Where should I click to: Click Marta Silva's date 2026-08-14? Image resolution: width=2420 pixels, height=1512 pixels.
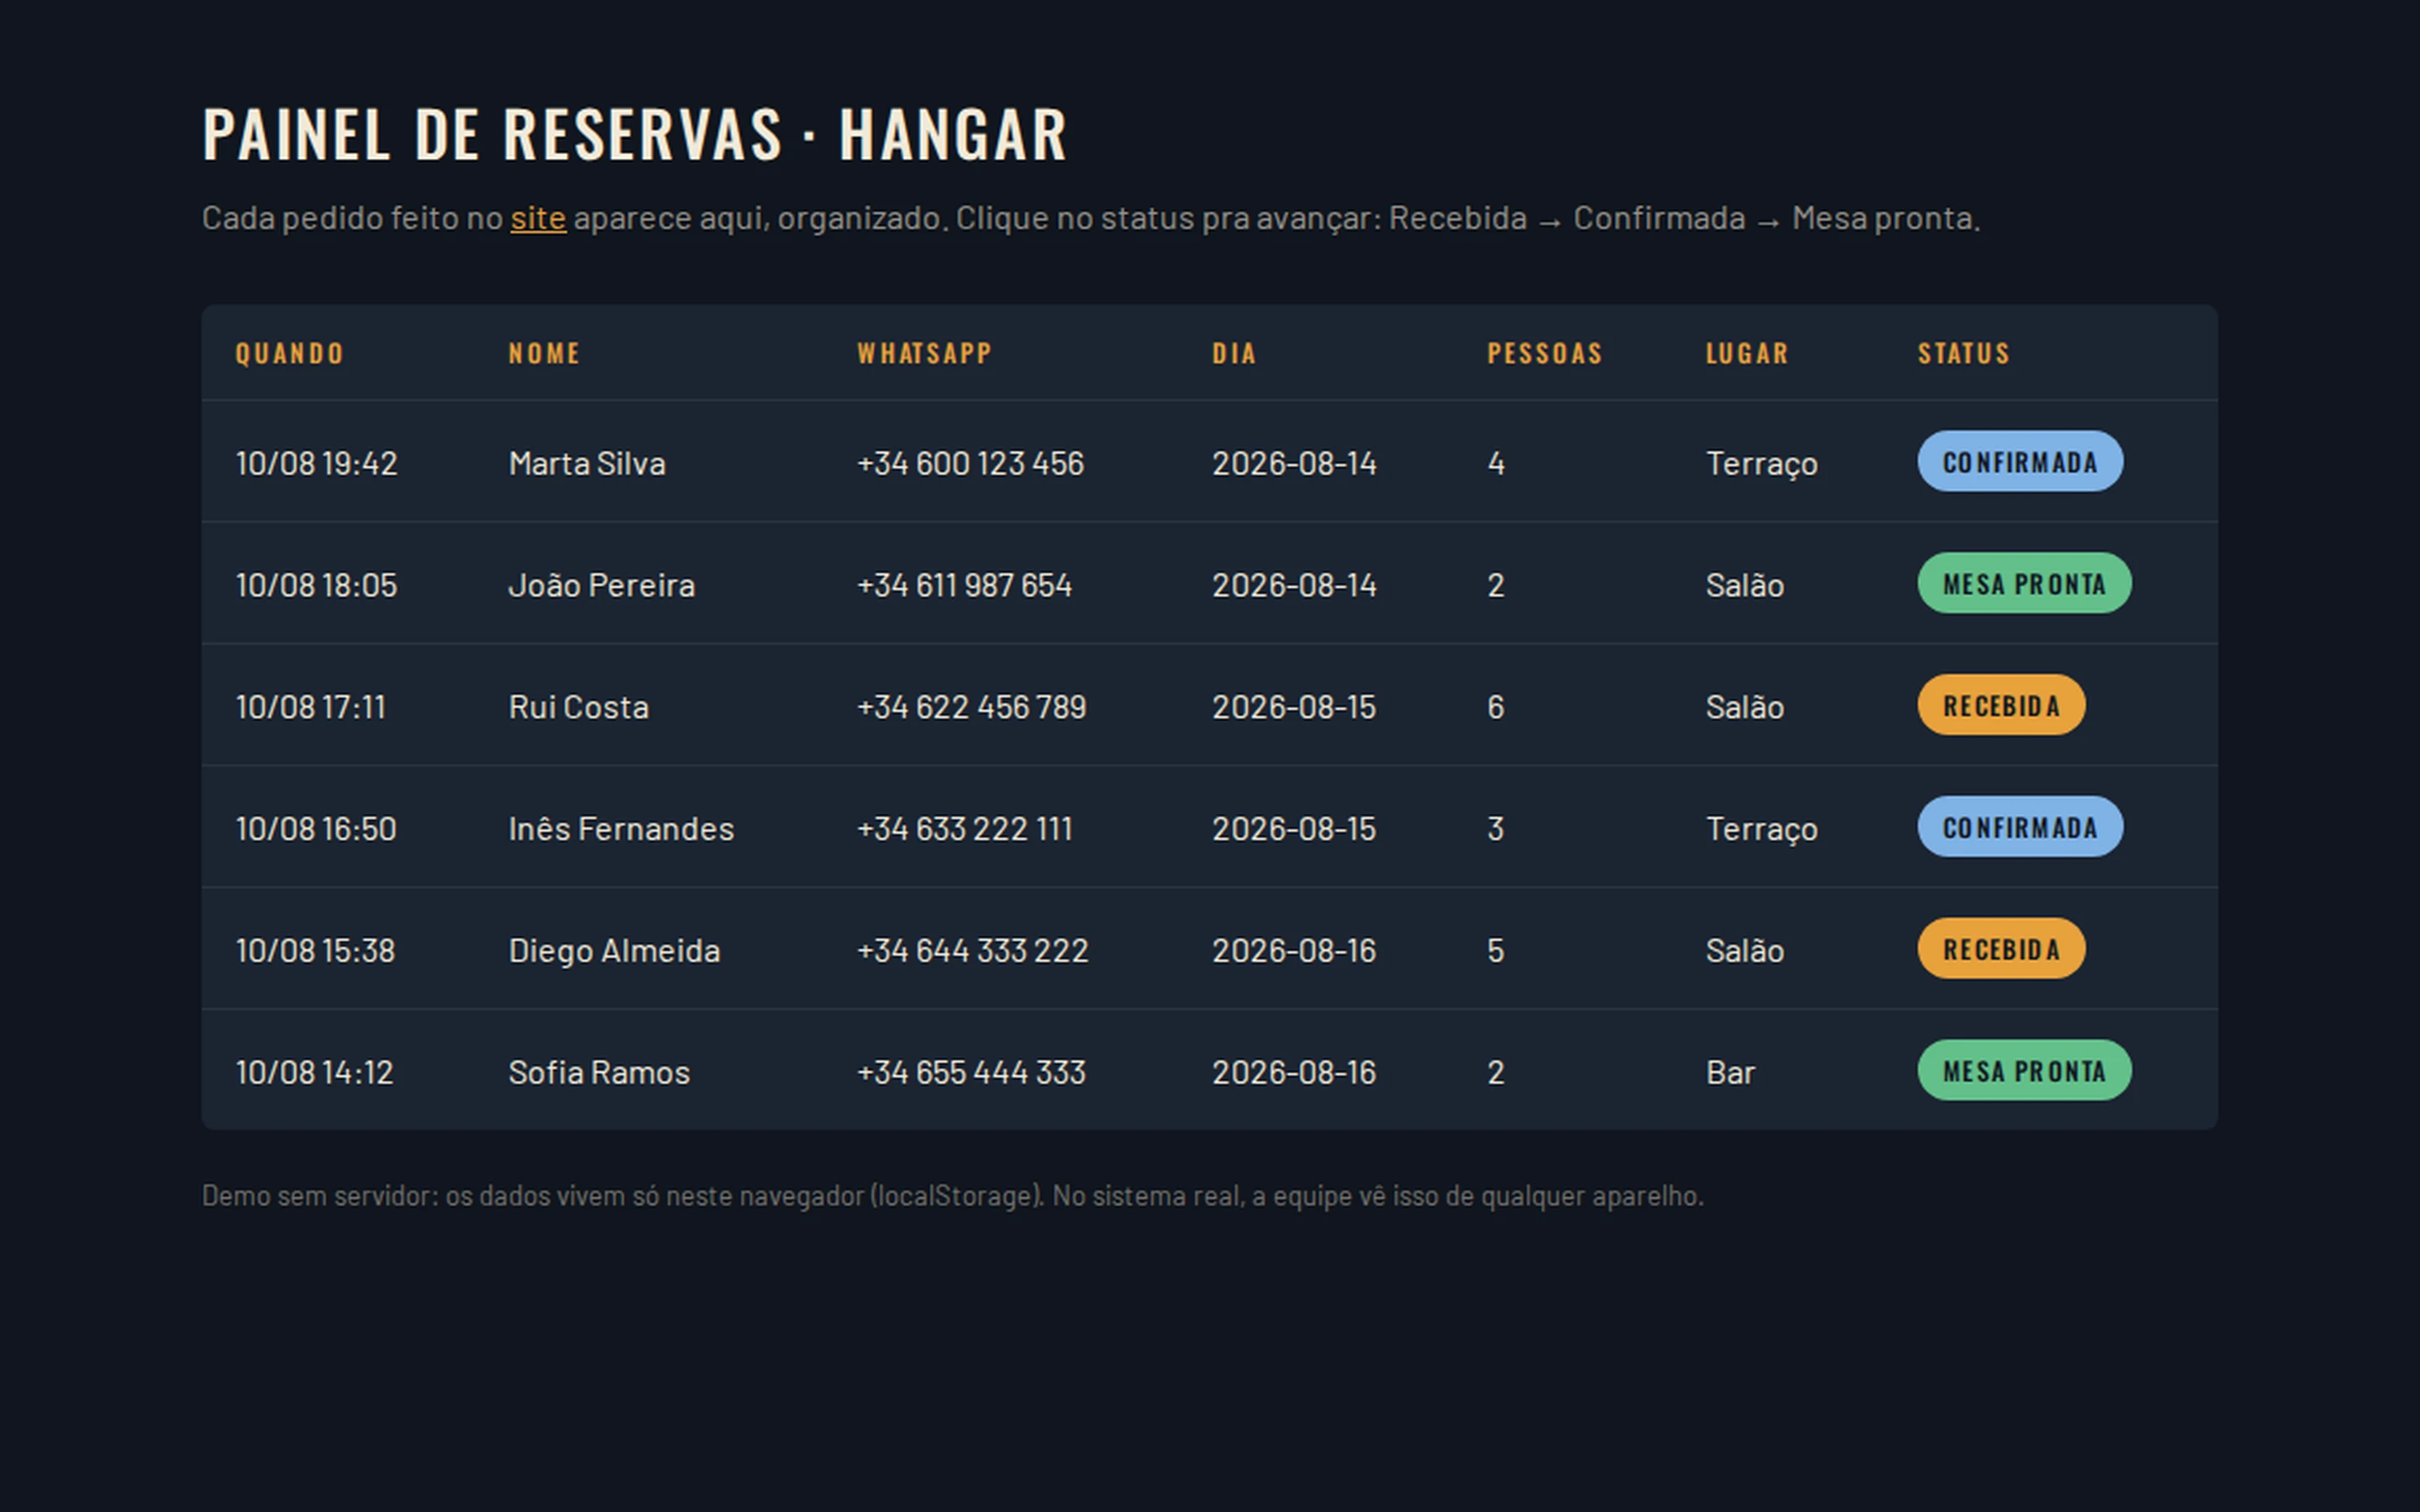tap(1294, 464)
